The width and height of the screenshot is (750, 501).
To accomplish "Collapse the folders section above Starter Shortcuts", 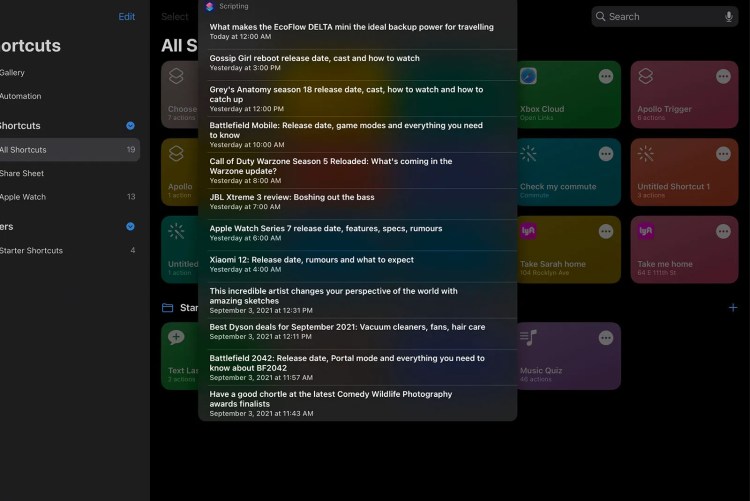I will (x=130, y=227).
